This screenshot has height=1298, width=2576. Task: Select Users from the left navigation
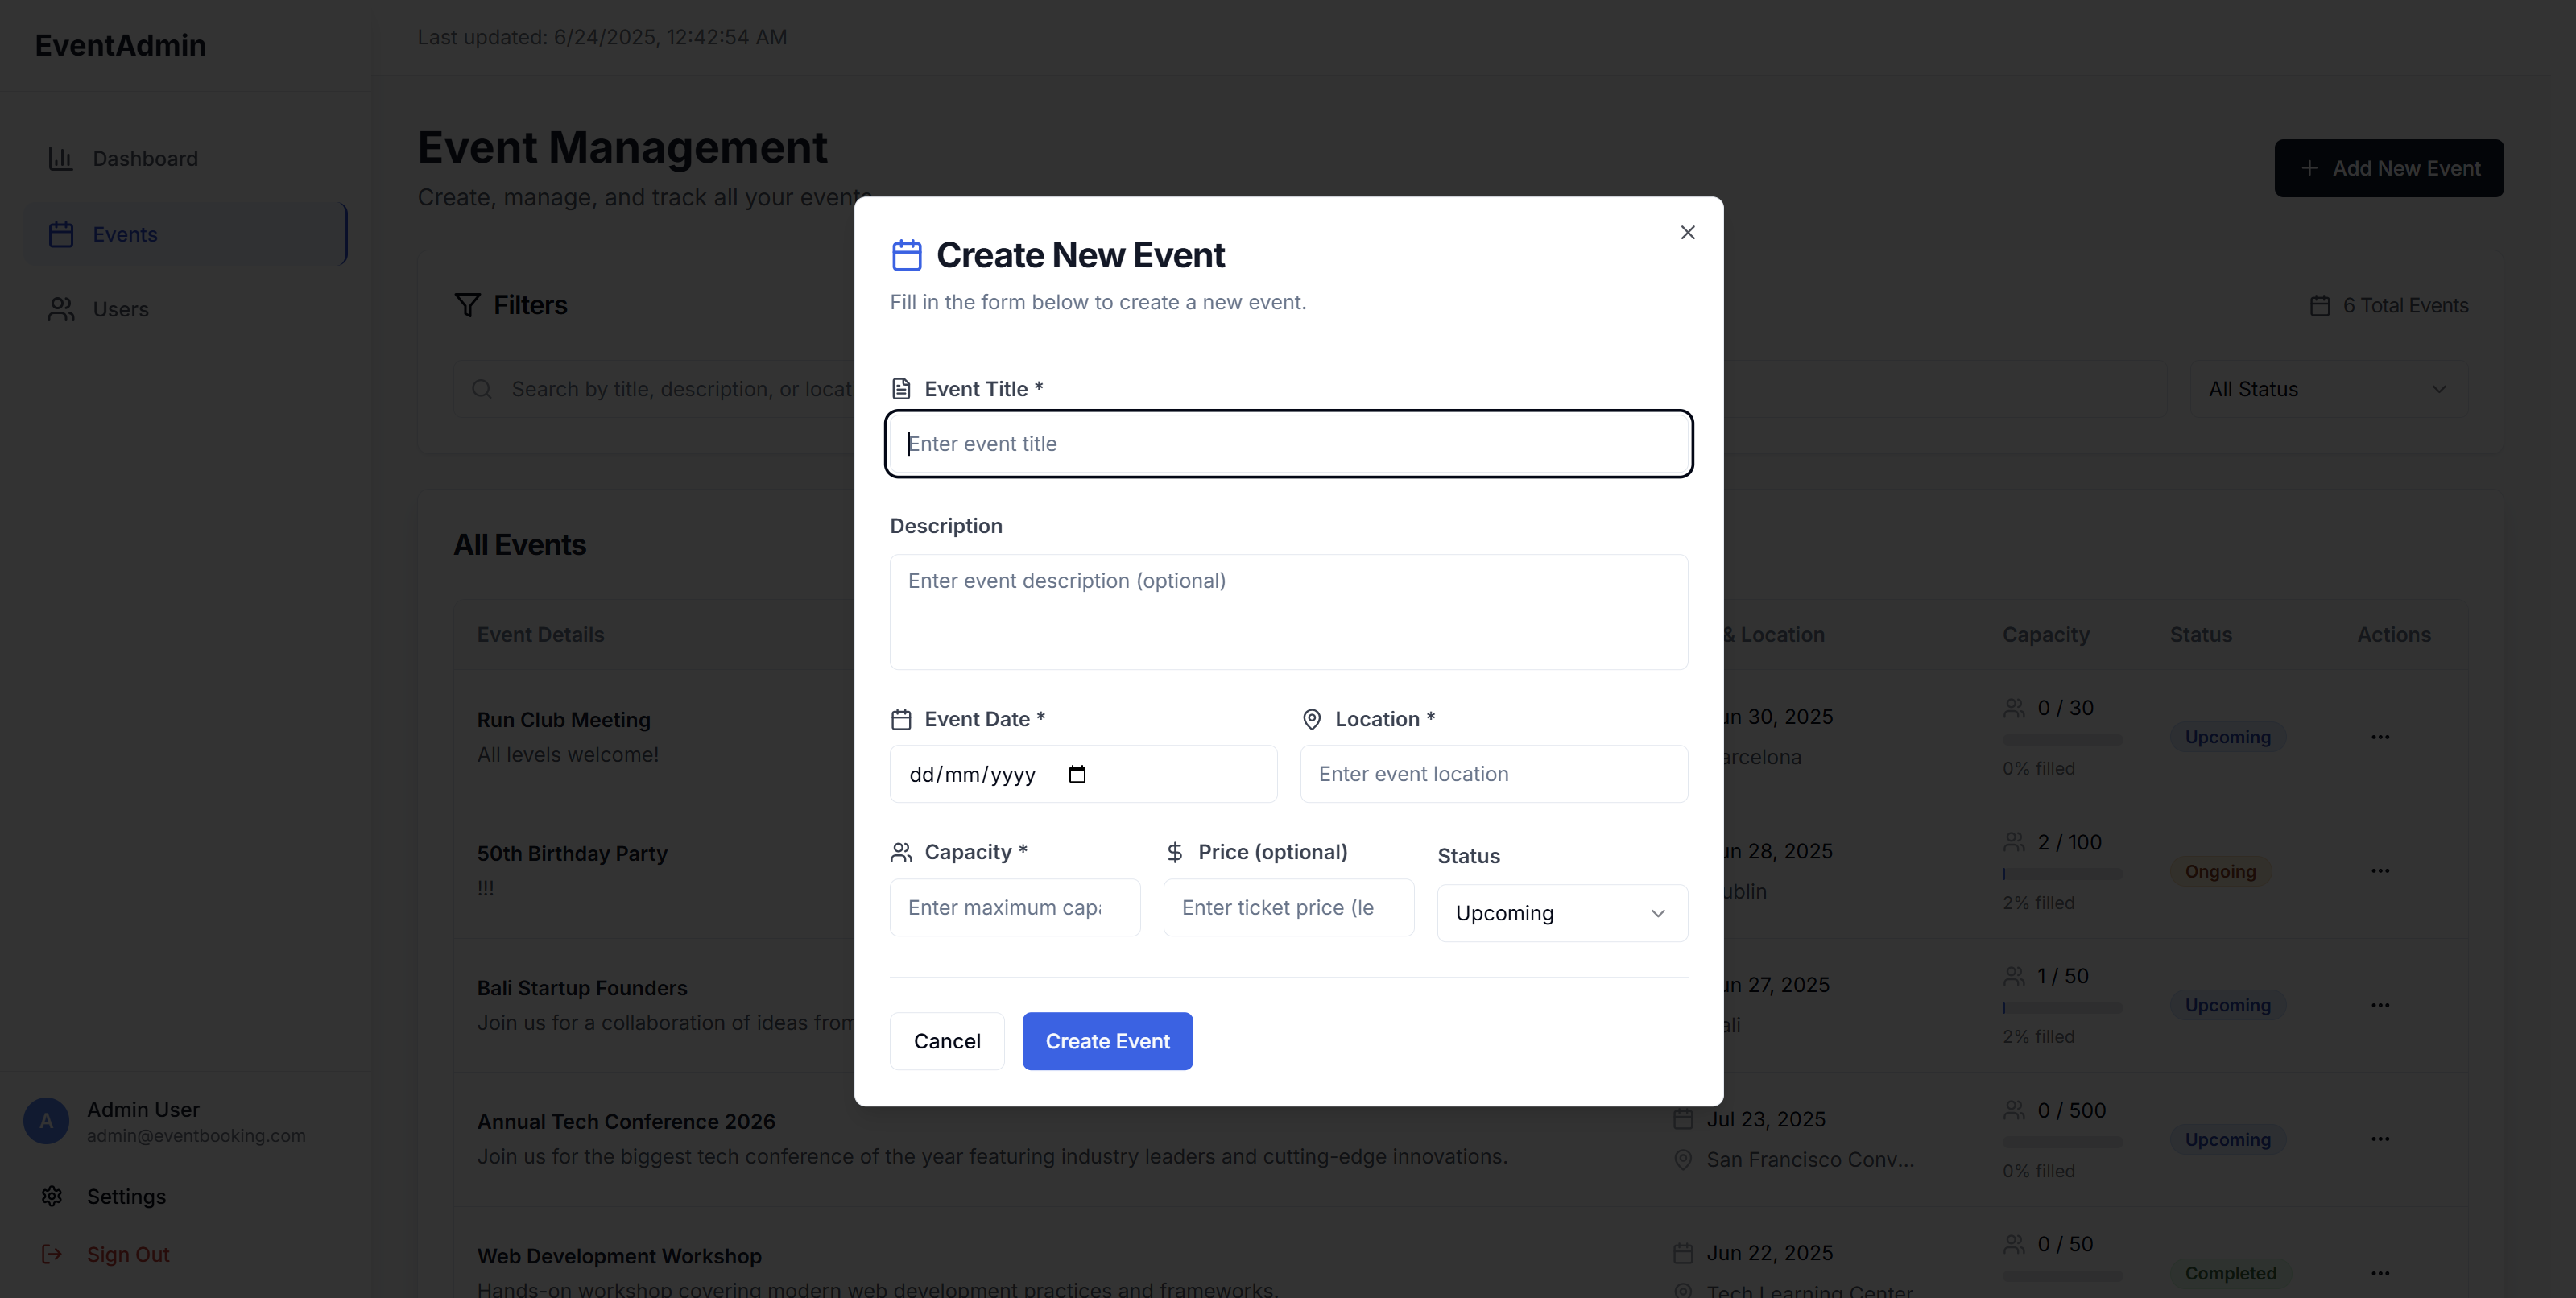tap(121, 309)
